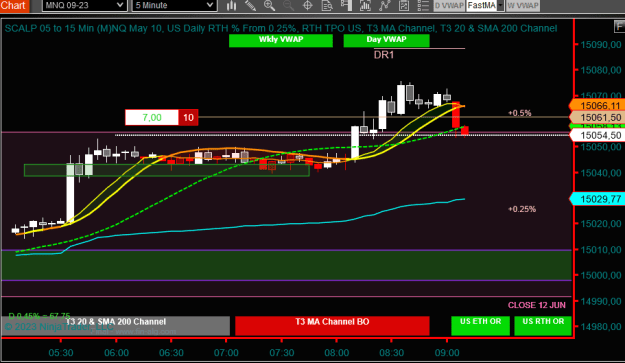
Task: Open the 5 Minute interval dropdown
Action: pos(174,5)
